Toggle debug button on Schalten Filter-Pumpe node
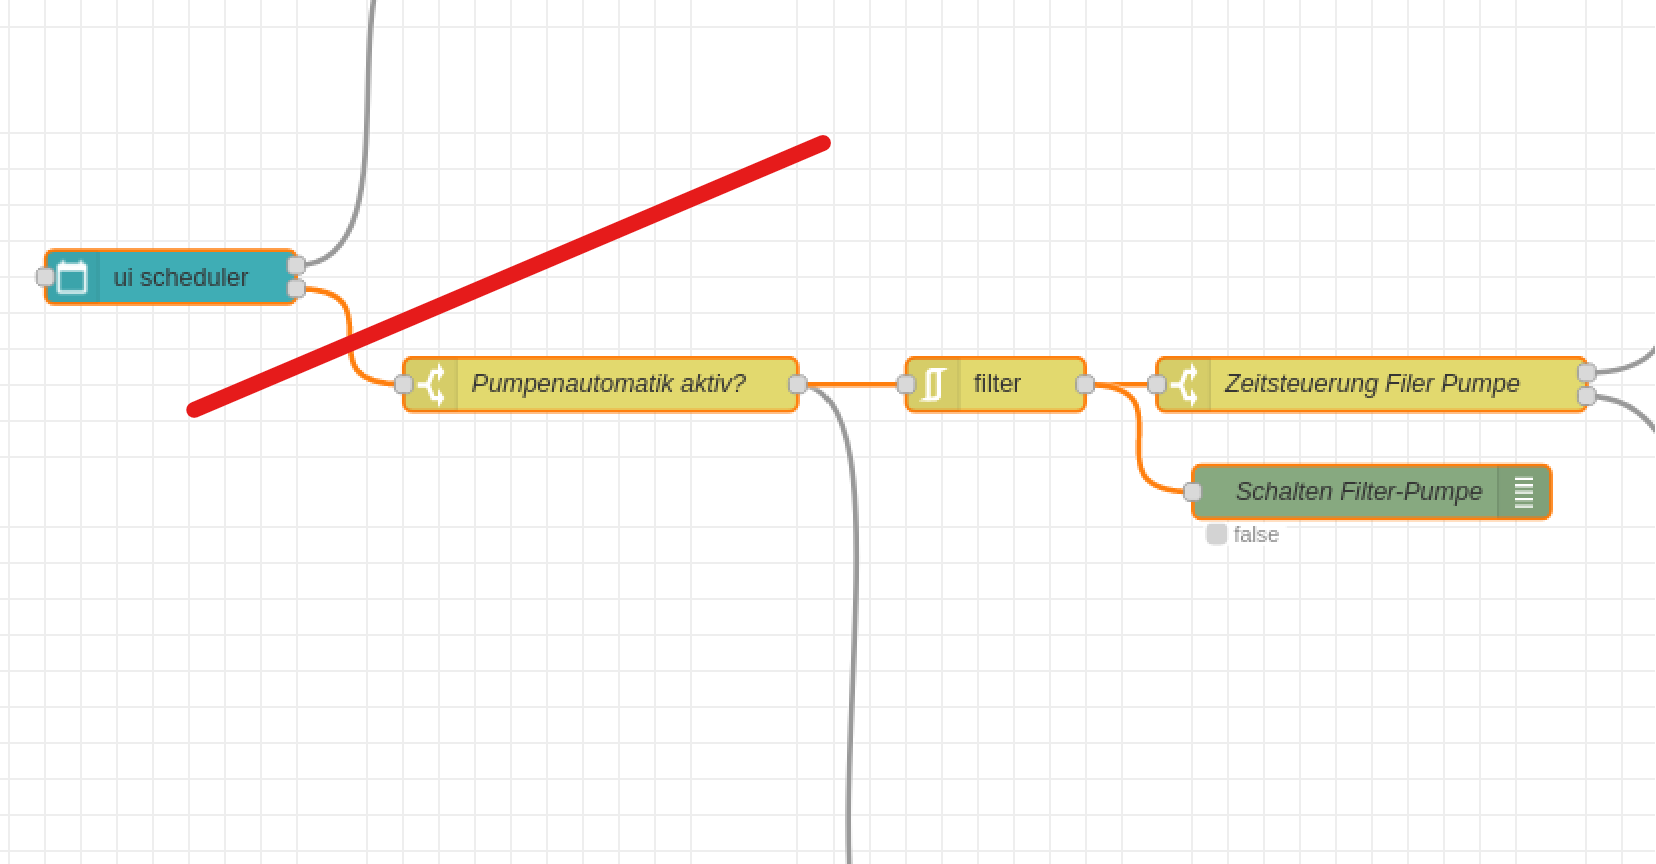This screenshot has width=1656, height=864. point(1524,492)
